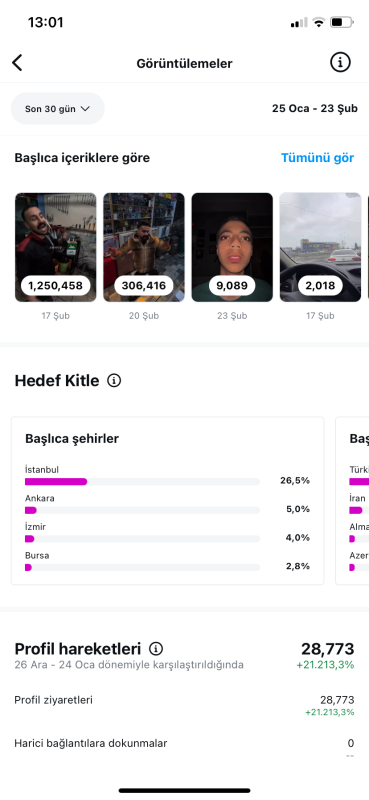Open the thumbnail with 306,416 views
369x800 pixels.
(x=144, y=247)
